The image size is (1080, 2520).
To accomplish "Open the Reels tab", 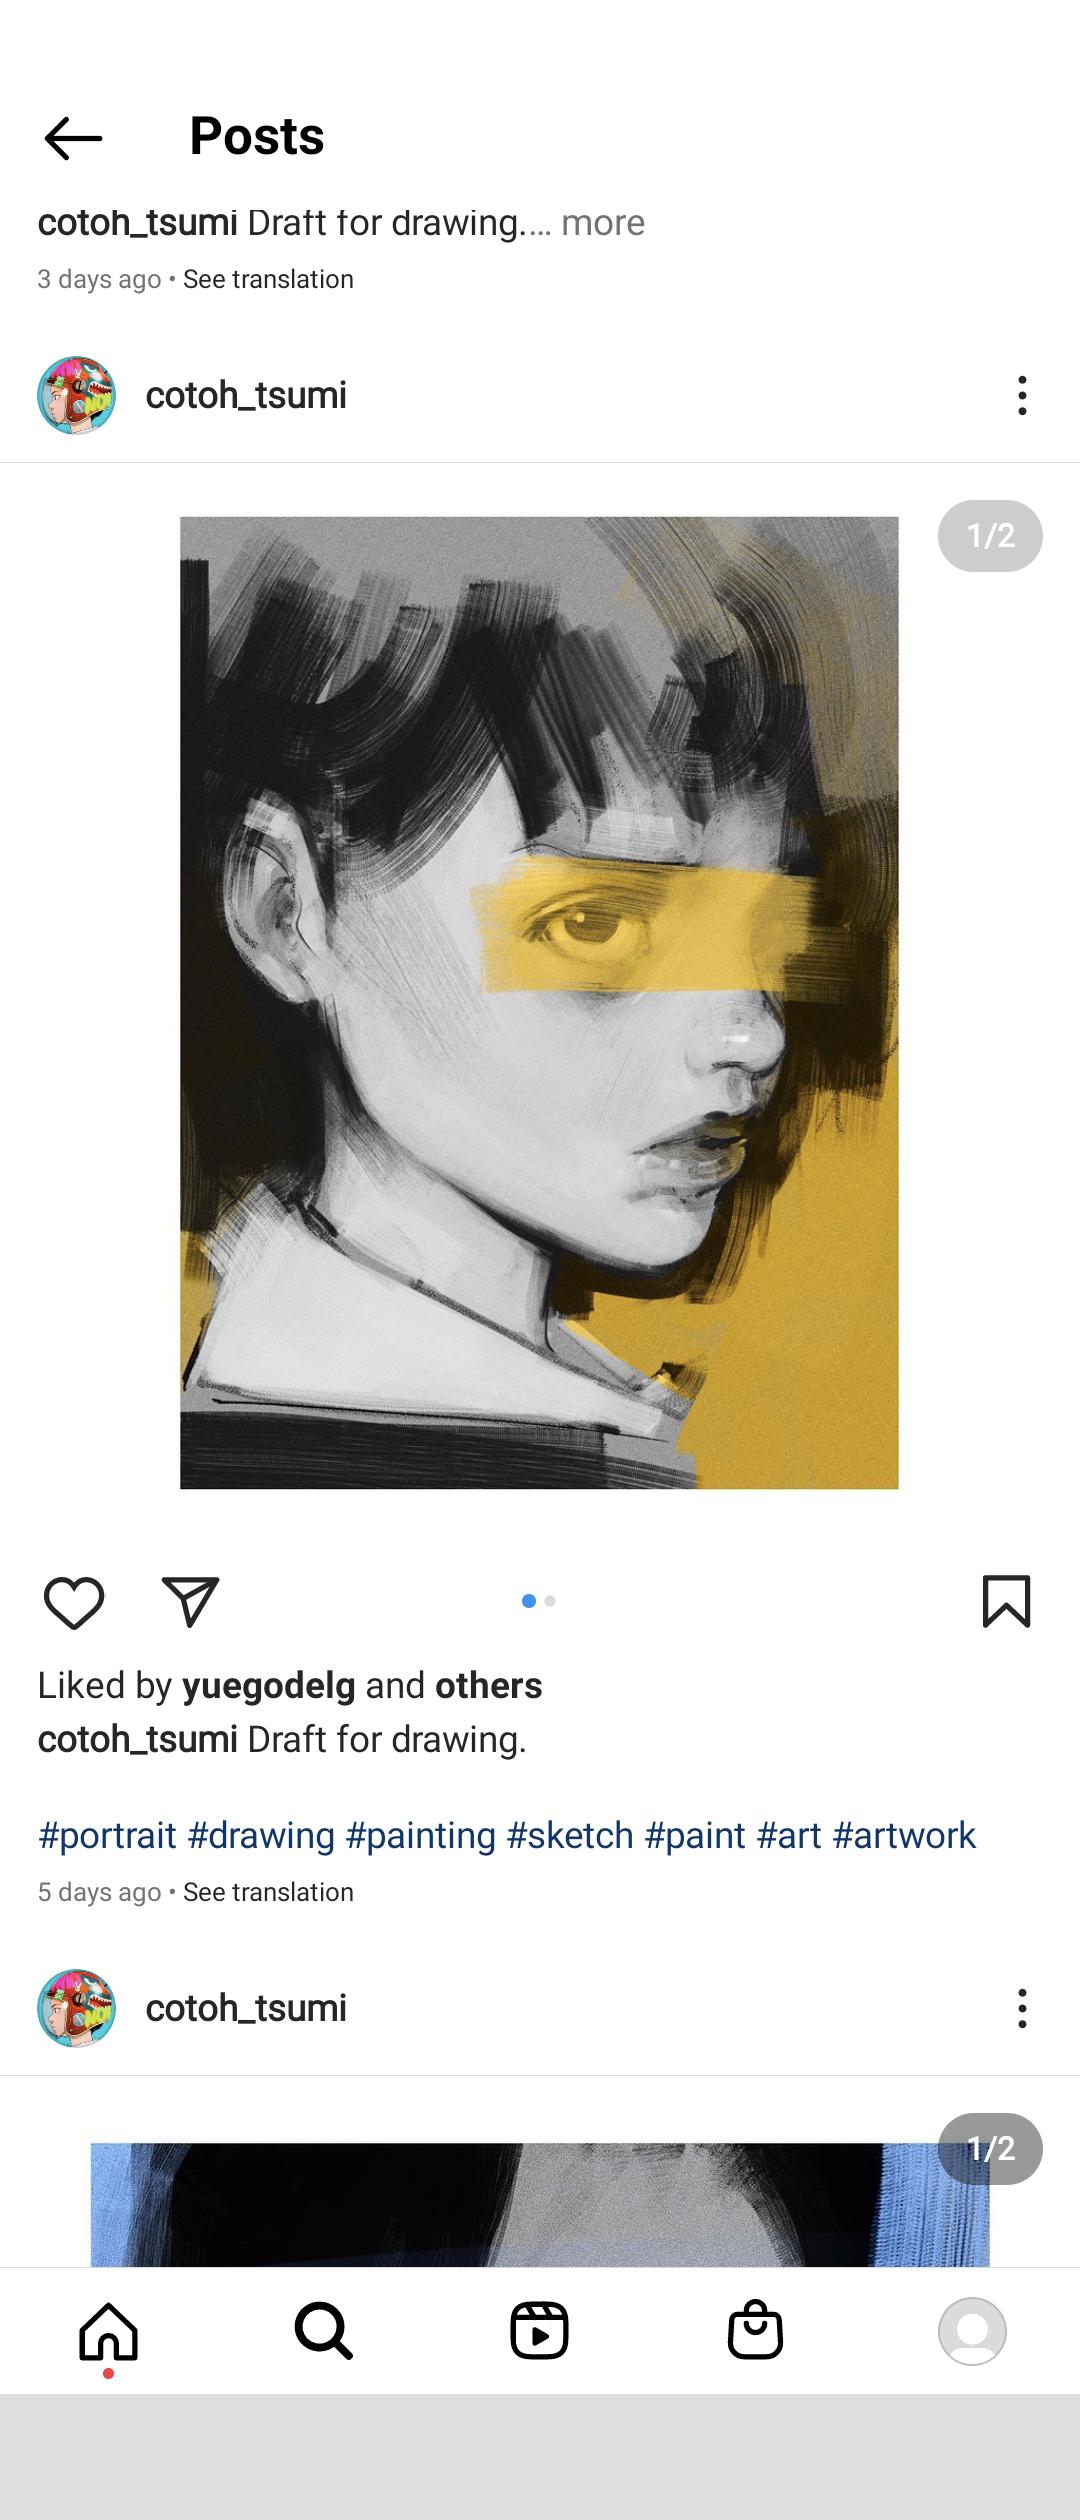I will 539,2331.
